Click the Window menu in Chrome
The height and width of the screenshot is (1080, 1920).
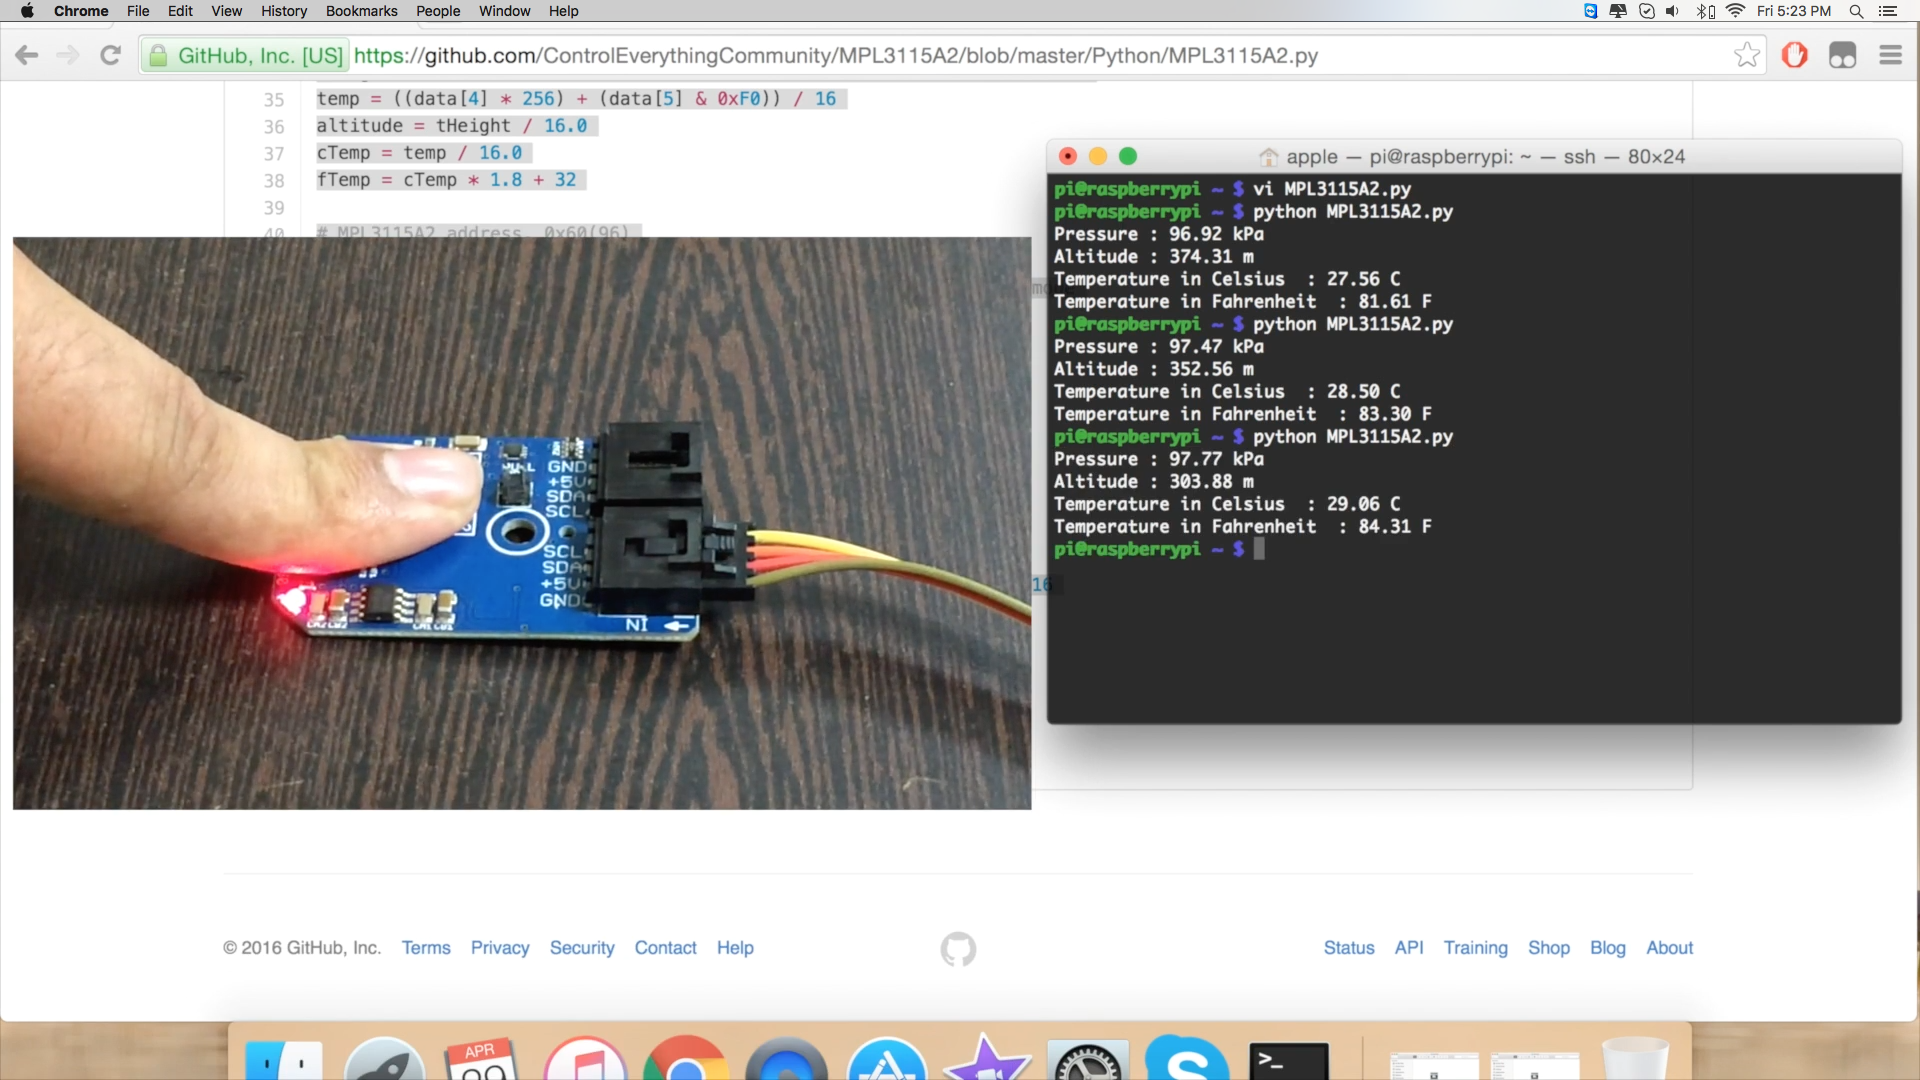point(504,11)
